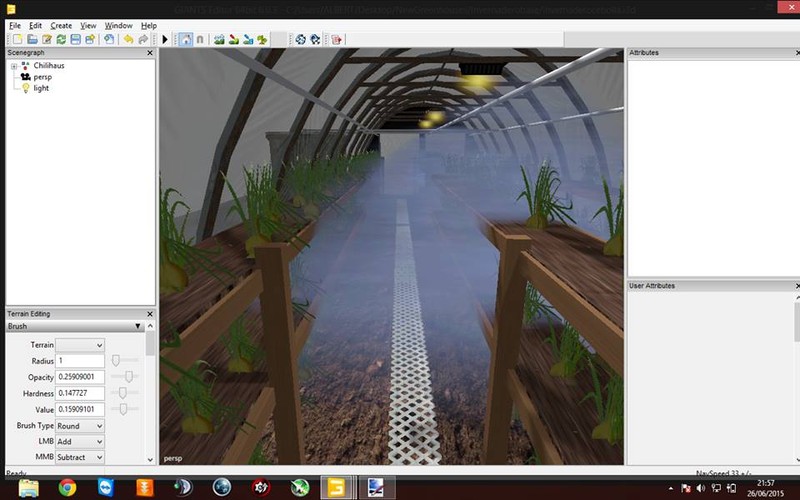Open the Terrain dropdown
Screen dimensions: 800x500
[x=80, y=345]
